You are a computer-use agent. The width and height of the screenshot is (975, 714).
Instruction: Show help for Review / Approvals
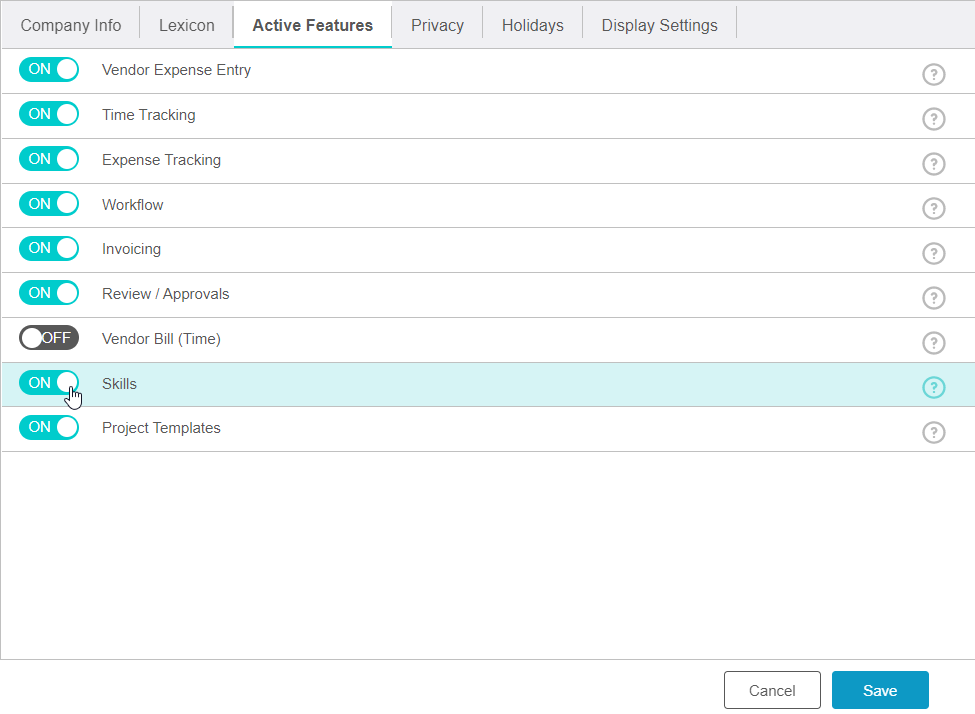point(933,298)
